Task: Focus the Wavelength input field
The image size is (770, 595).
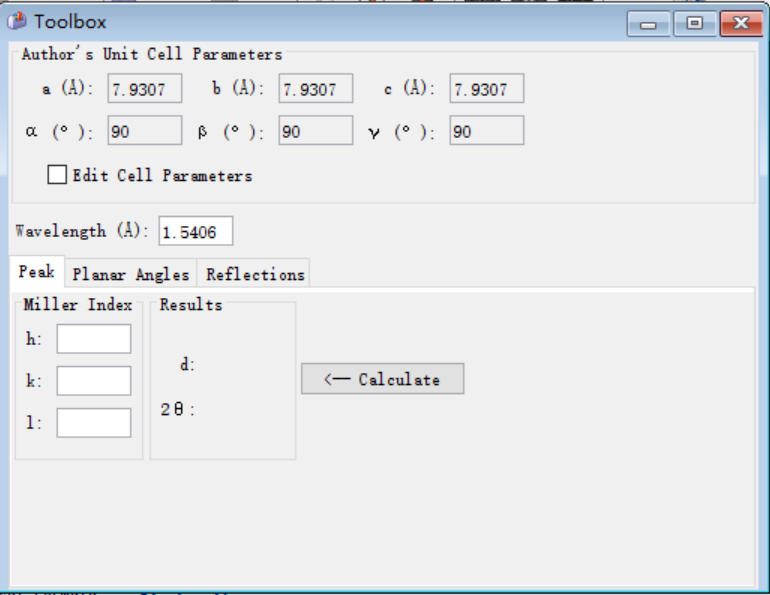Action: tap(195, 231)
